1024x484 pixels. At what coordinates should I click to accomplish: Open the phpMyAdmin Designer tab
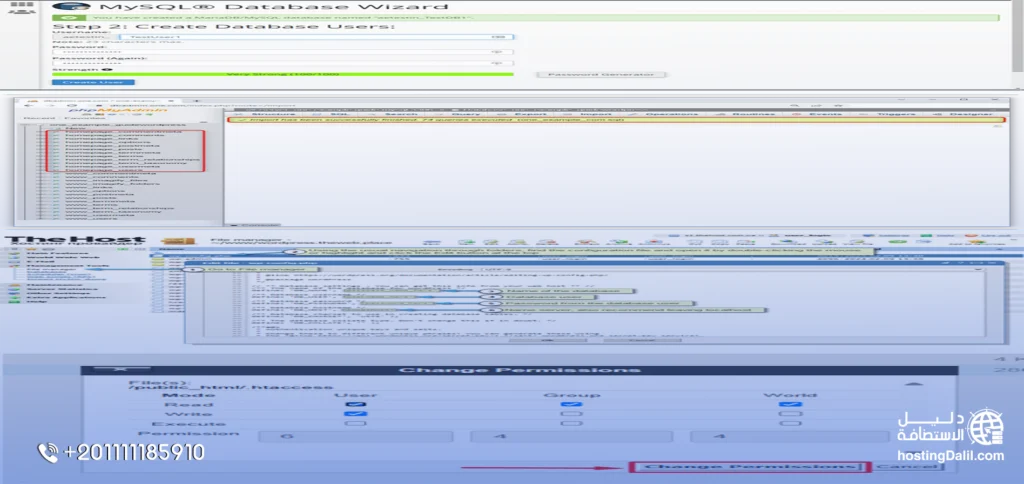[964, 114]
